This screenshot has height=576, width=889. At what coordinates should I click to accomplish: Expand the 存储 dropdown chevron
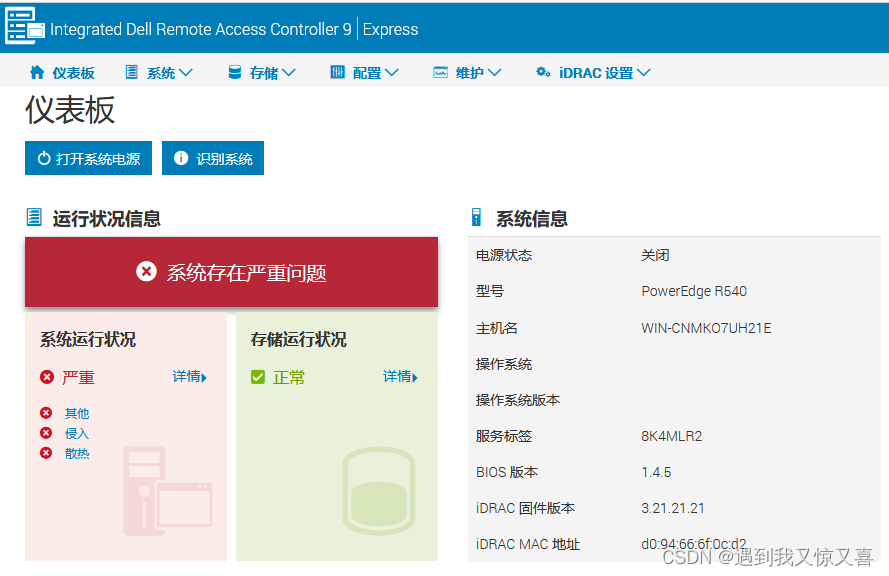pyautogui.click(x=289, y=73)
